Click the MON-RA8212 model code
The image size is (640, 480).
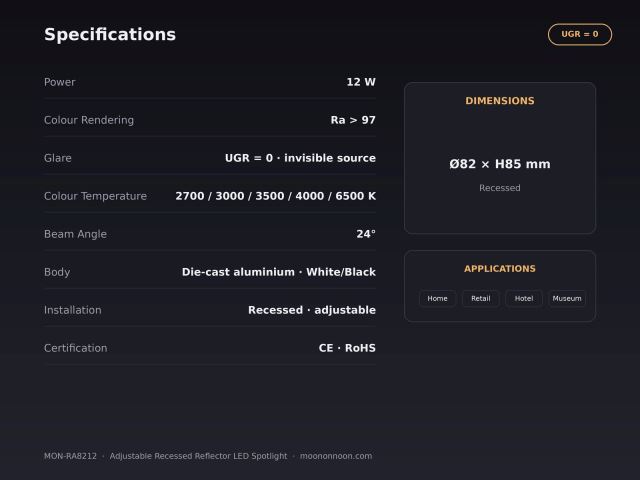(x=70, y=456)
